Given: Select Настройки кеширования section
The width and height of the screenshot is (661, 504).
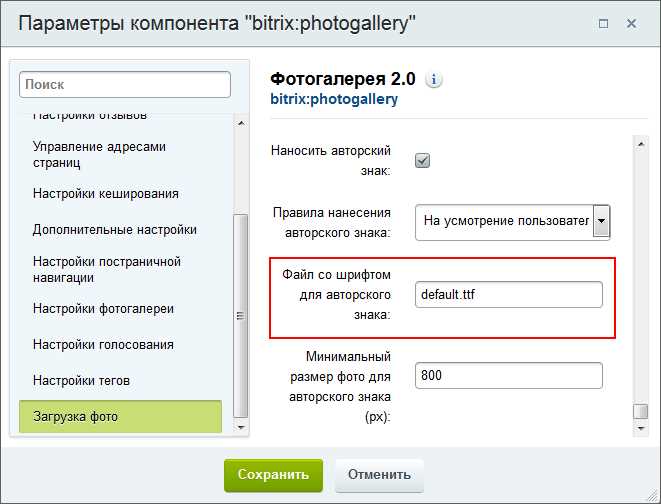Looking at the screenshot, I should tap(106, 194).
